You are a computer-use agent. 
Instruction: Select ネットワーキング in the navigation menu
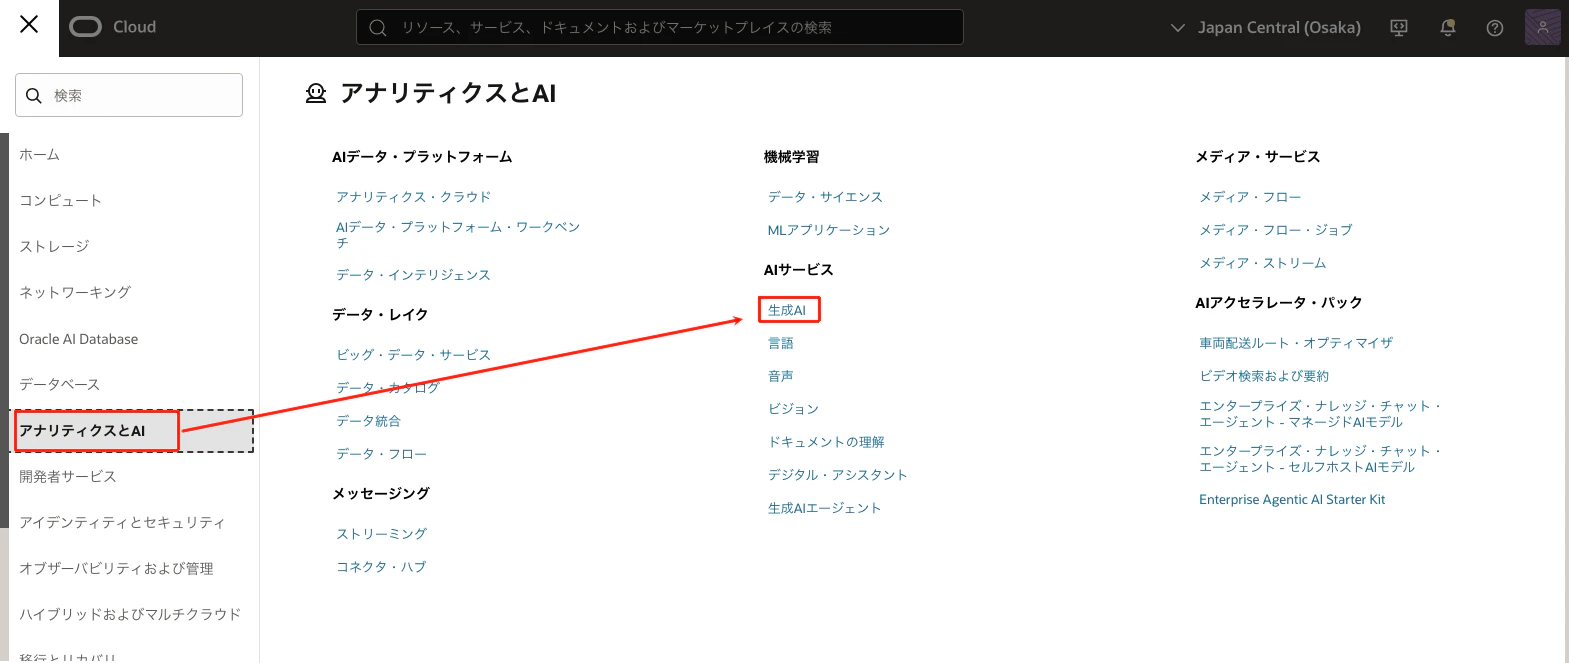pyautogui.click(x=75, y=292)
